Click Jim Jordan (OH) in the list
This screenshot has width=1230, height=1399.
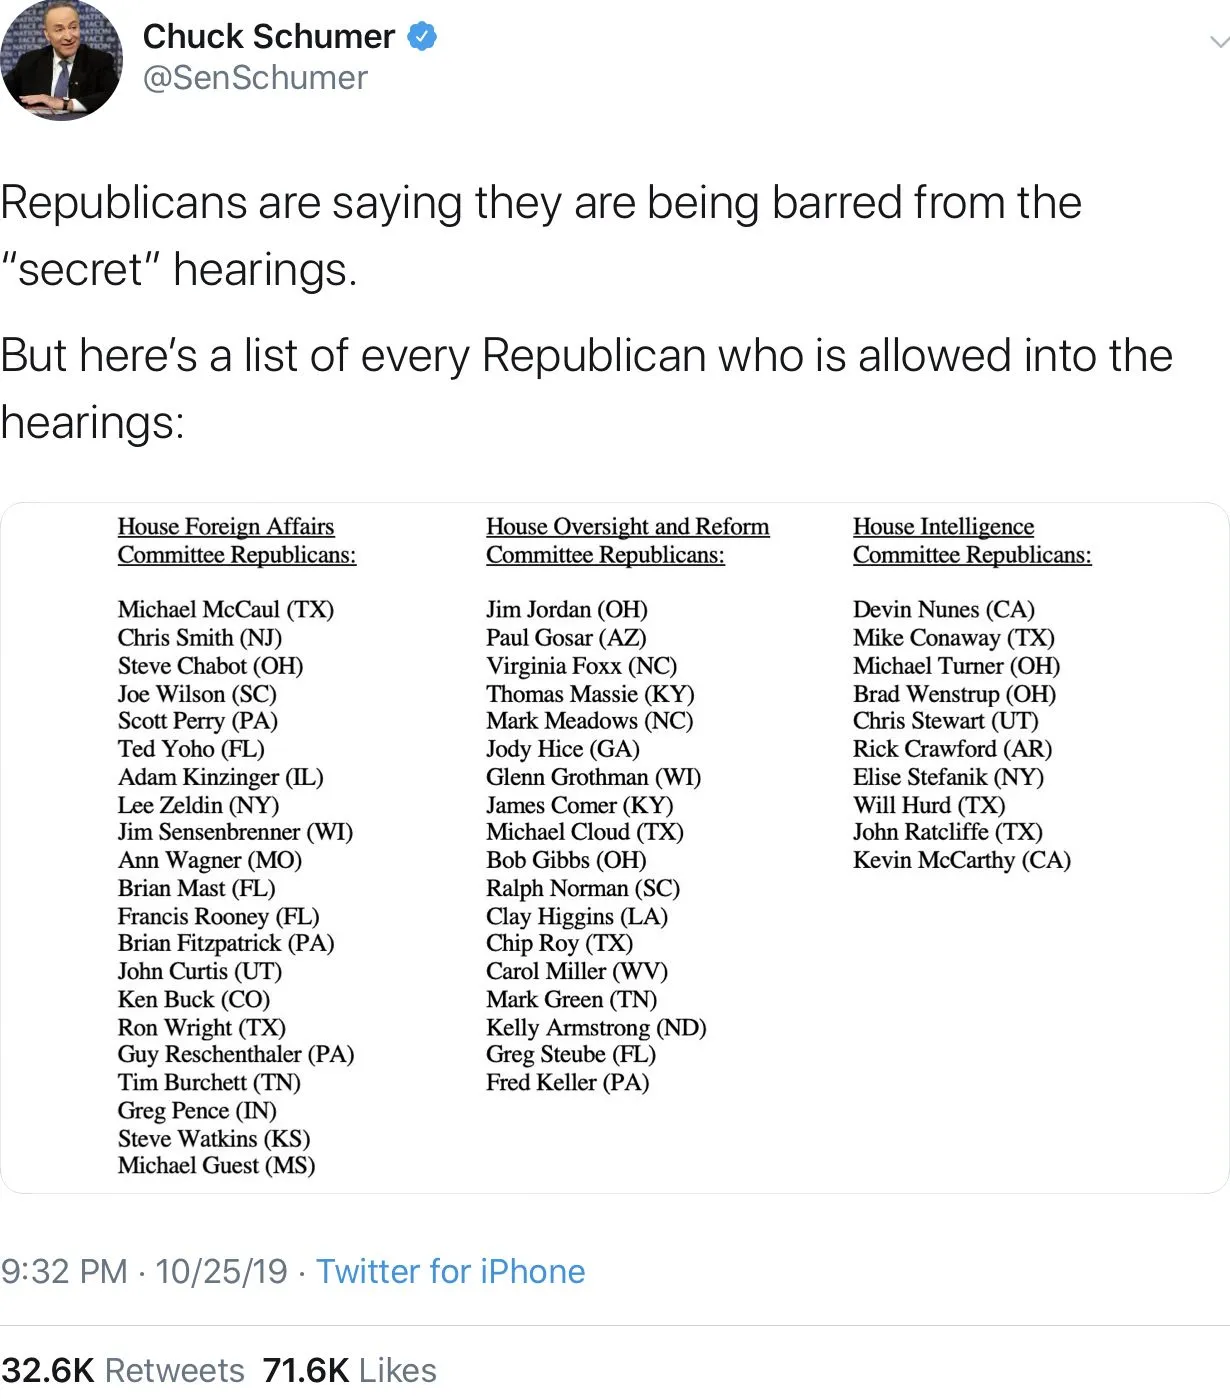[566, 609]
